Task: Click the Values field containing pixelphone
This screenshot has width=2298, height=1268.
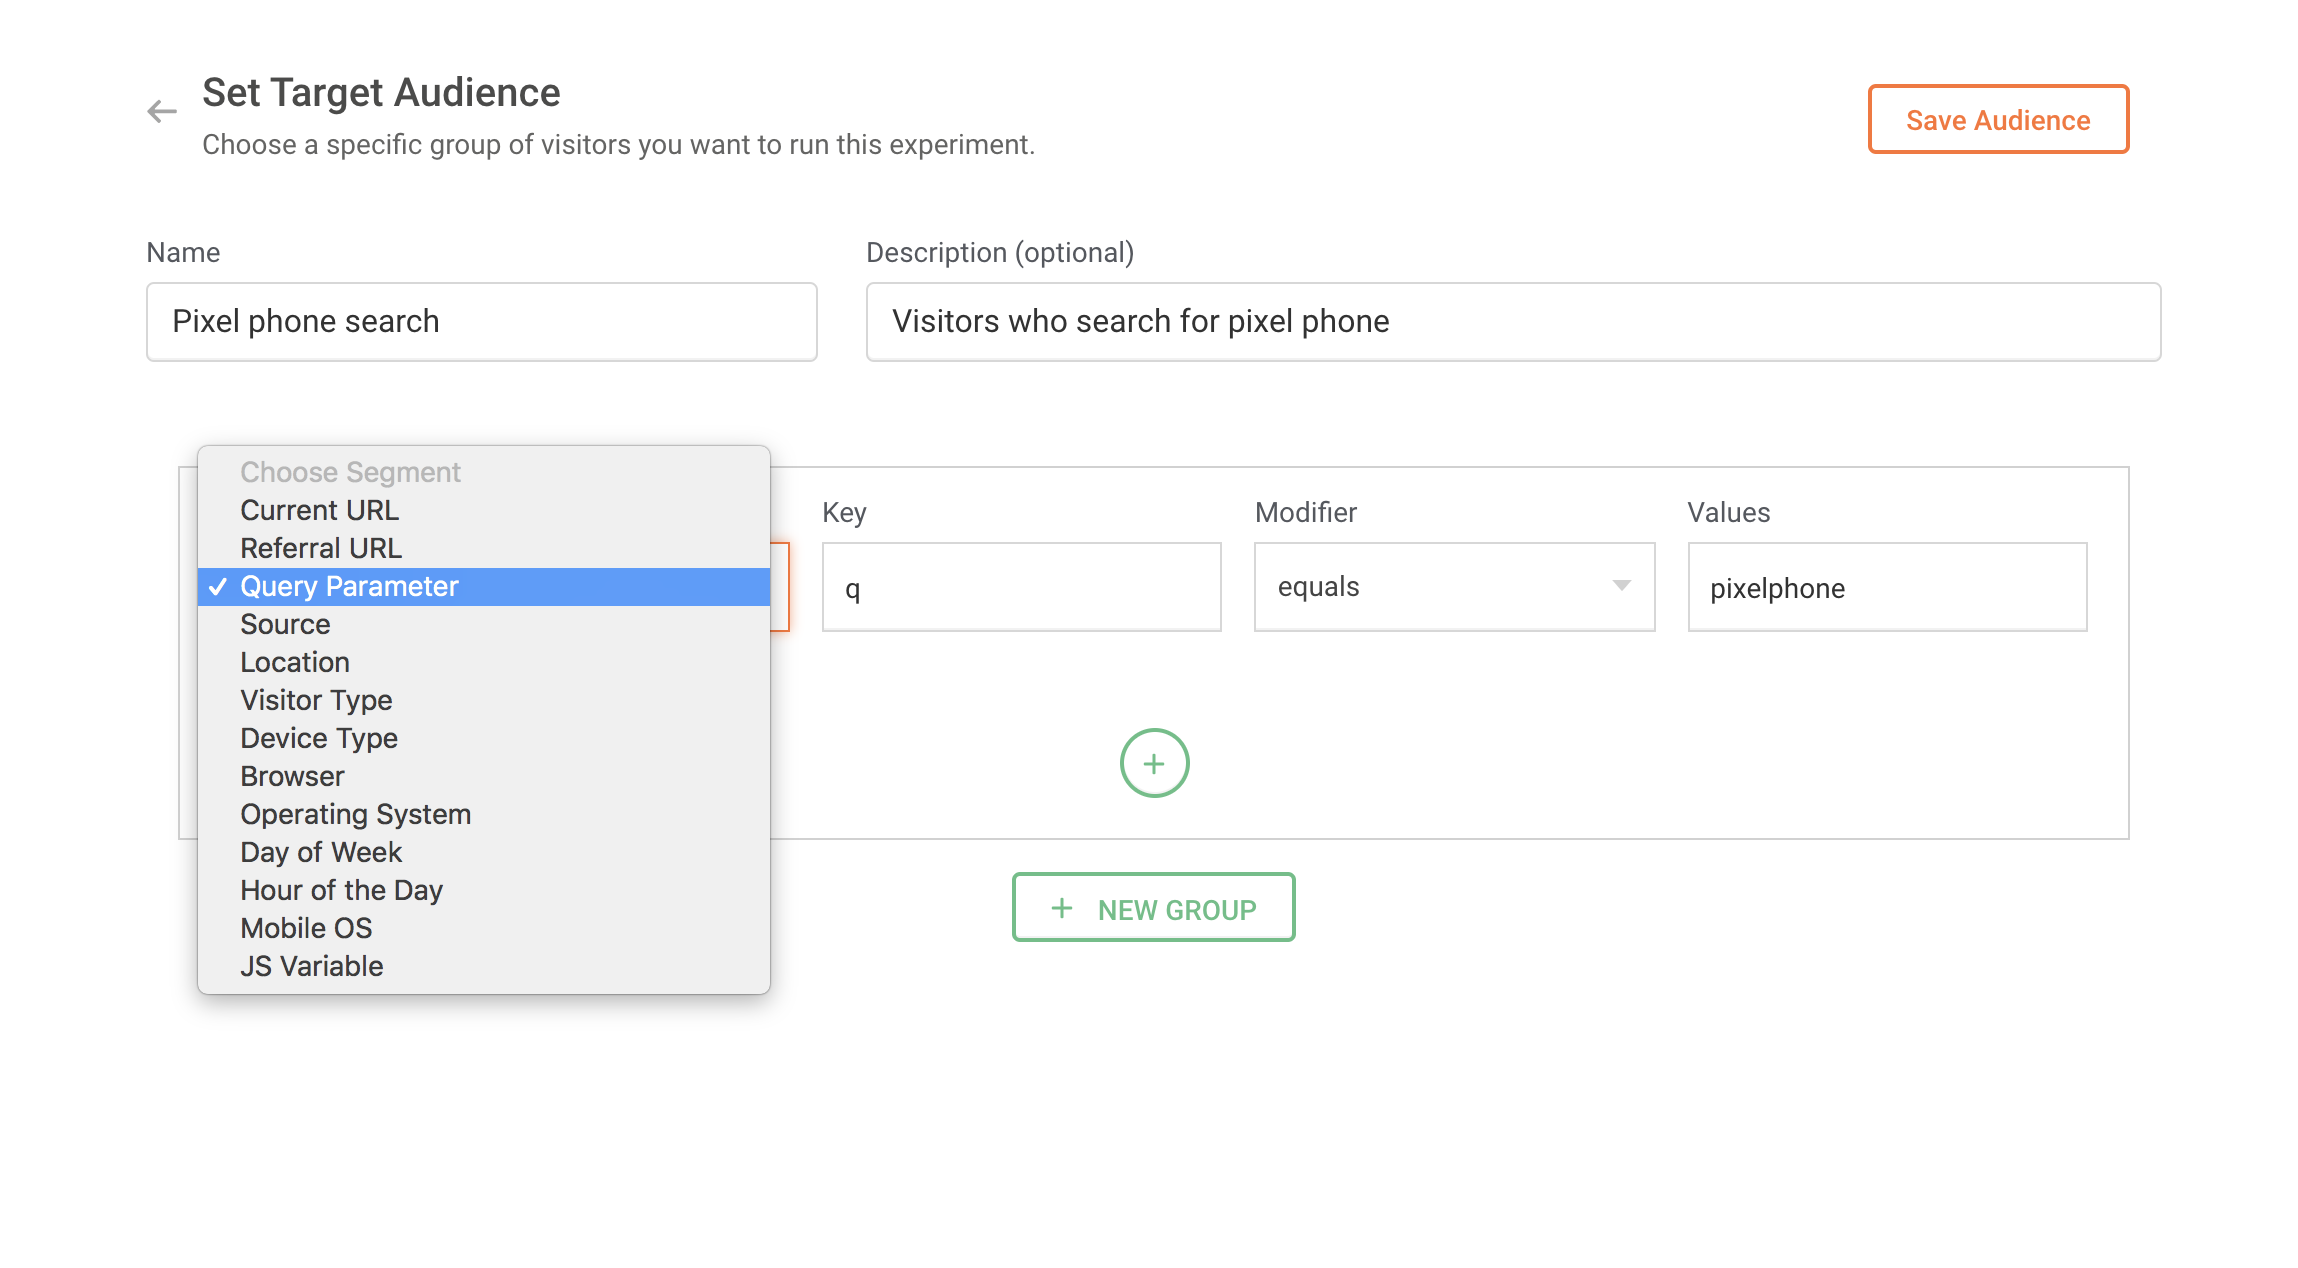Action: [x=1886, y=588]
